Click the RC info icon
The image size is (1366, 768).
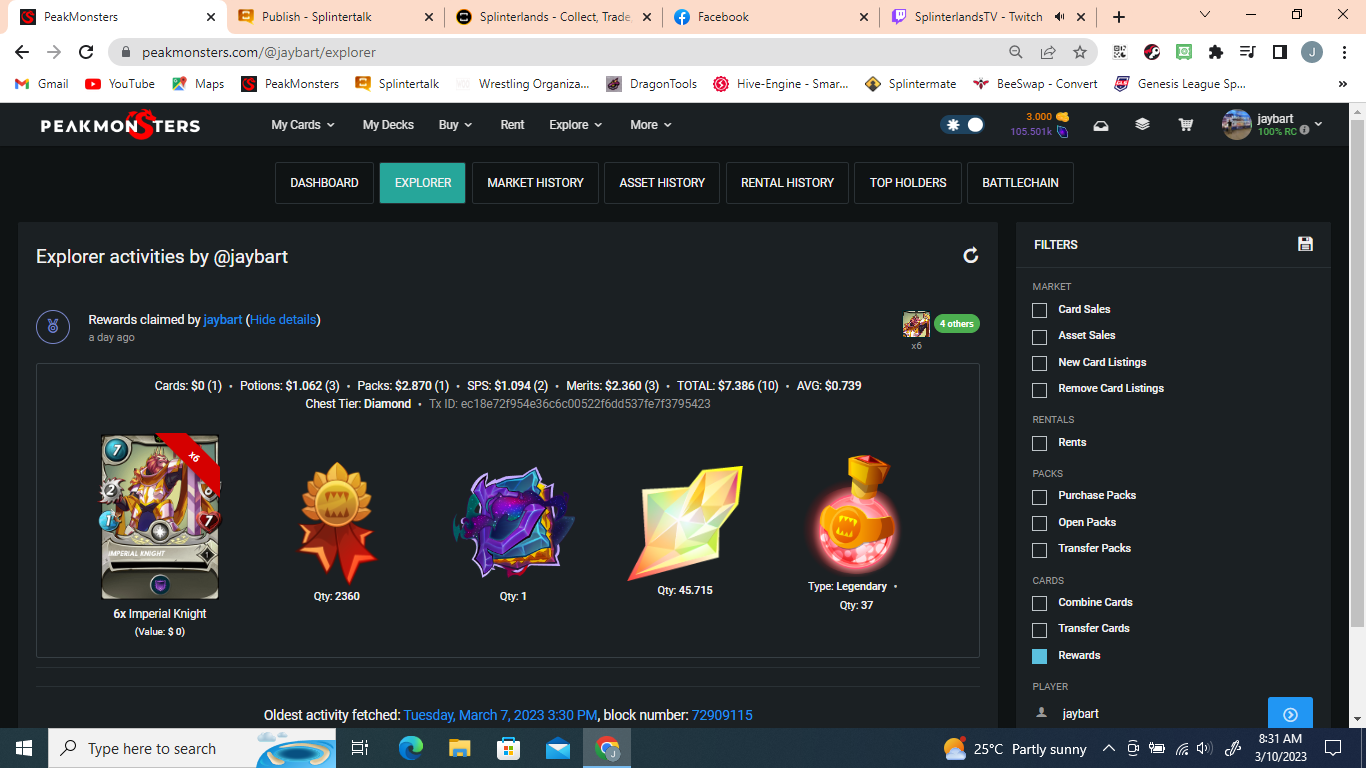tap(1304, 131)
